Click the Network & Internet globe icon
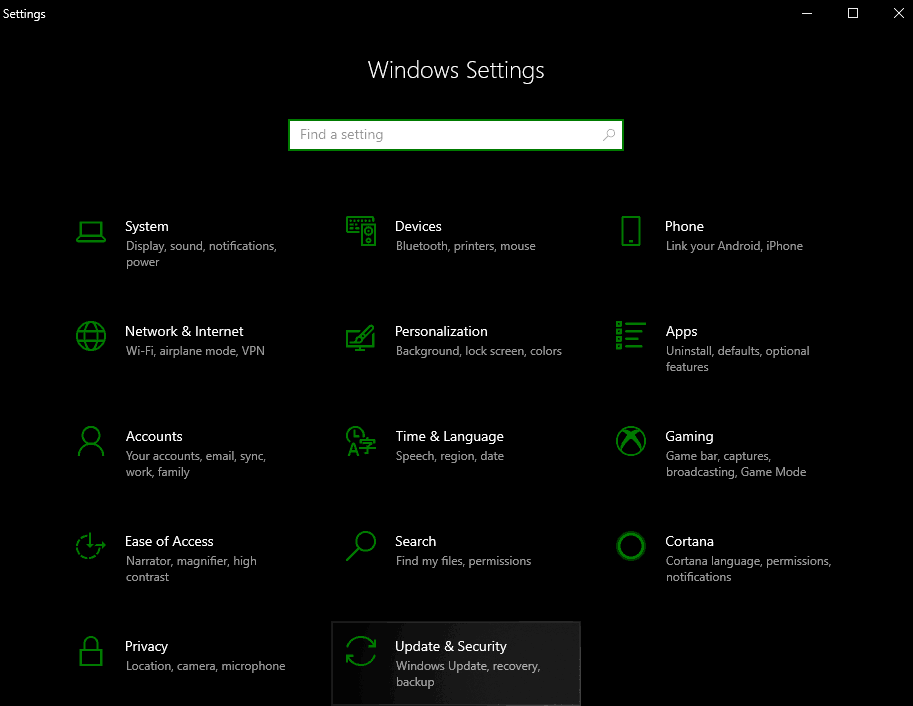This screenshot has height=706, width=913. [x=91, y=336]
